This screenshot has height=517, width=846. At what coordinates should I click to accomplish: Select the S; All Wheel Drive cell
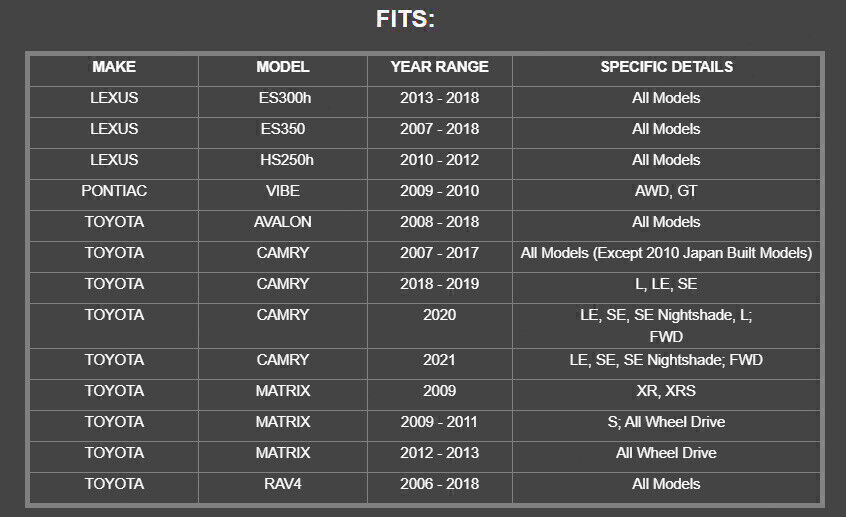666,422
